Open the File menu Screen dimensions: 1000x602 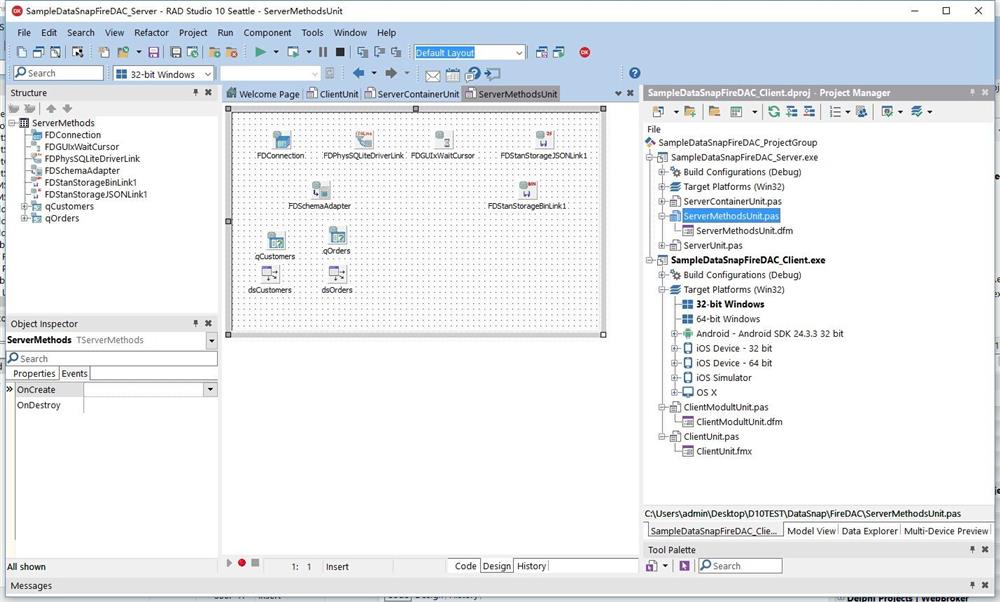(24, 33)
